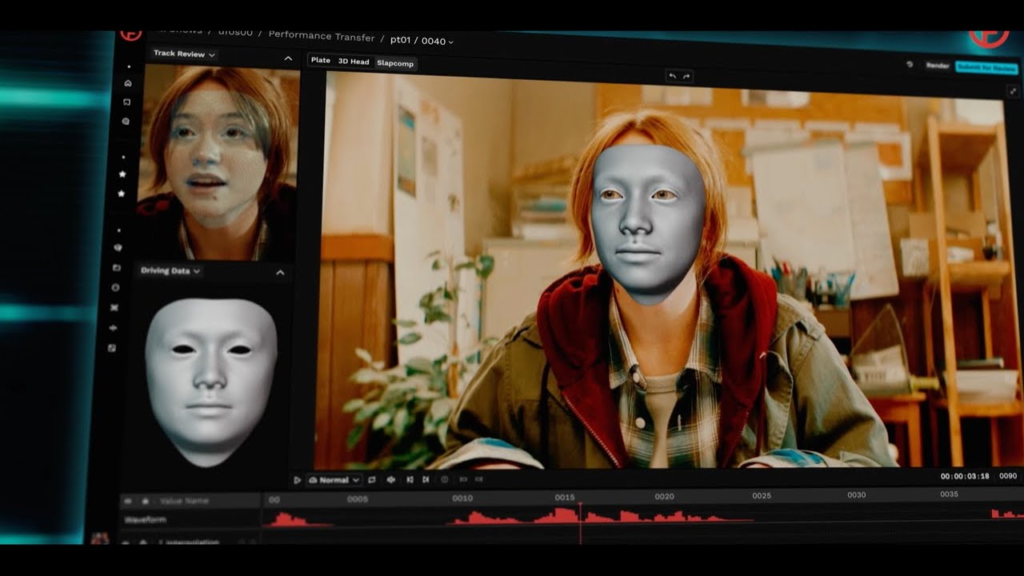Click the home icon in left sidebar
The height and width of the screenshot is (576, 1024).
[x=127, y=83]
